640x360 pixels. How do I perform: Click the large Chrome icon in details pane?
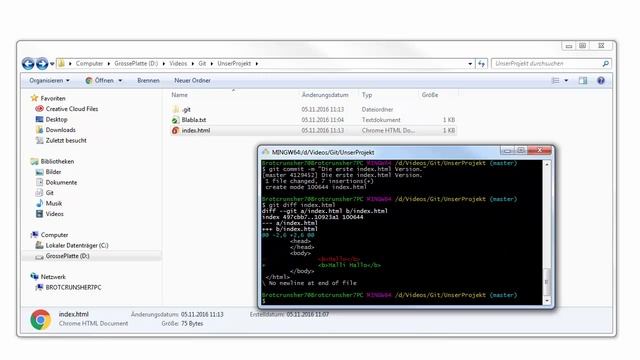40,319
